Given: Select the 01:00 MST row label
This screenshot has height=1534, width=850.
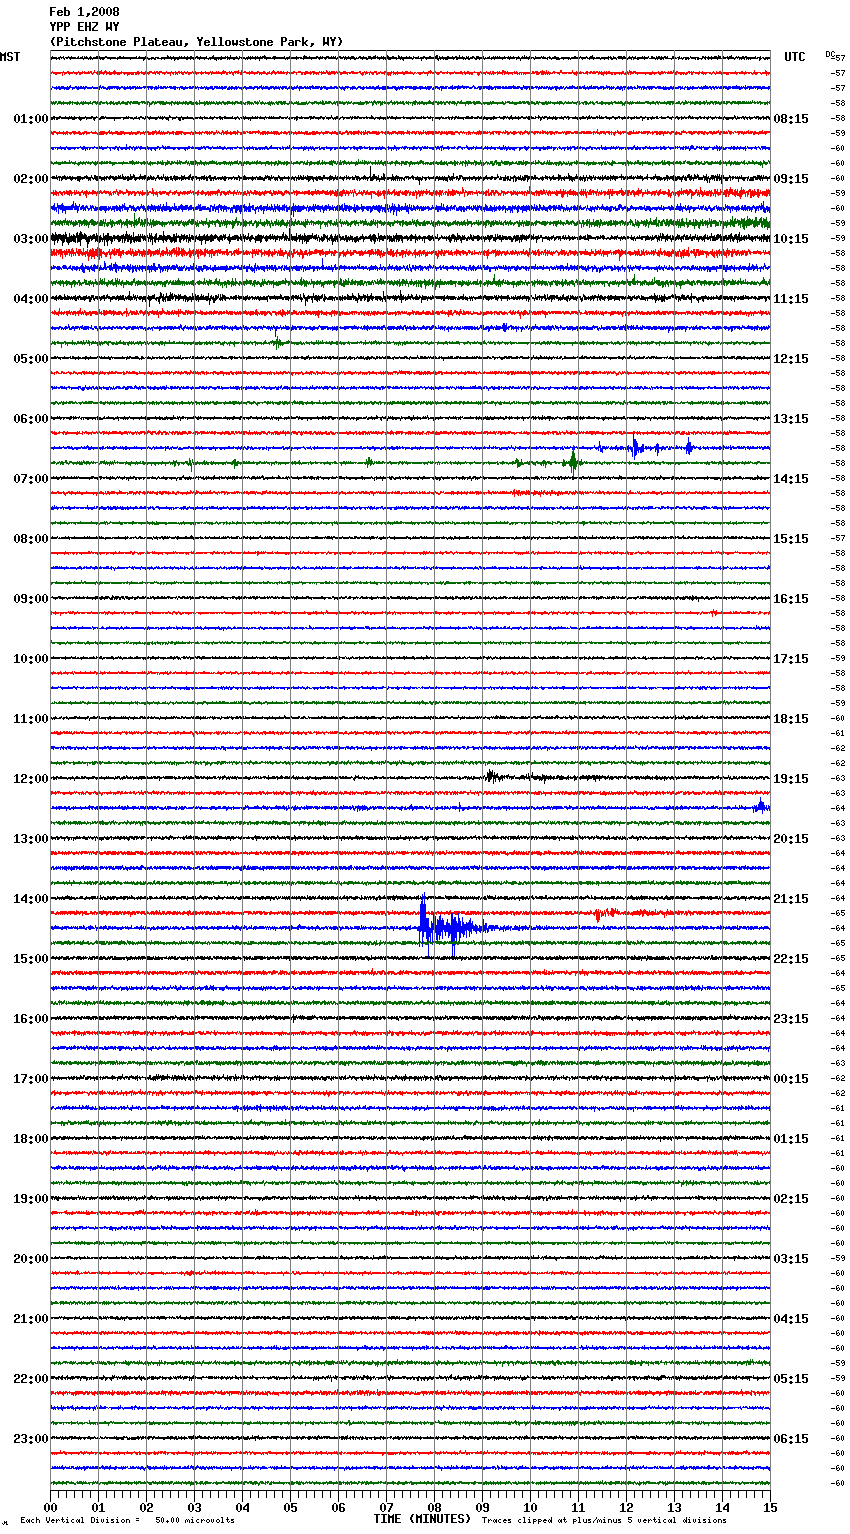Looking at the screenshot, I should [x=31, y=119].
